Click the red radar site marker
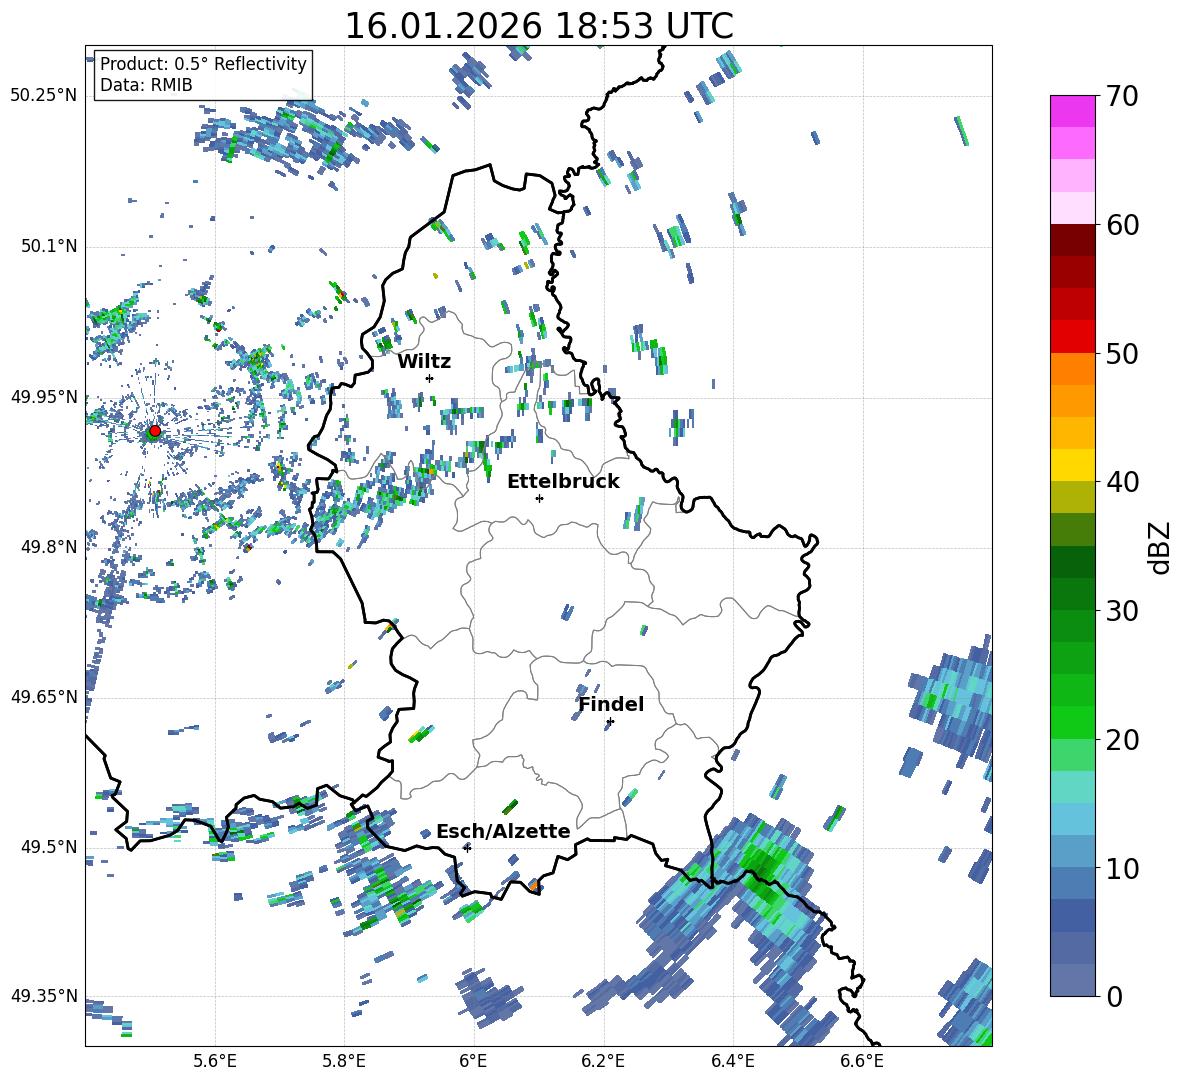Image resolution: width=1184 pixels, height=1081 pixels. [x=155, y=430]
